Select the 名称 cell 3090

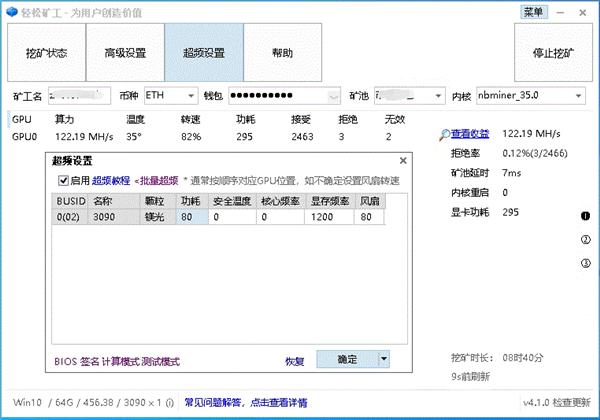(x=114, y=217)
